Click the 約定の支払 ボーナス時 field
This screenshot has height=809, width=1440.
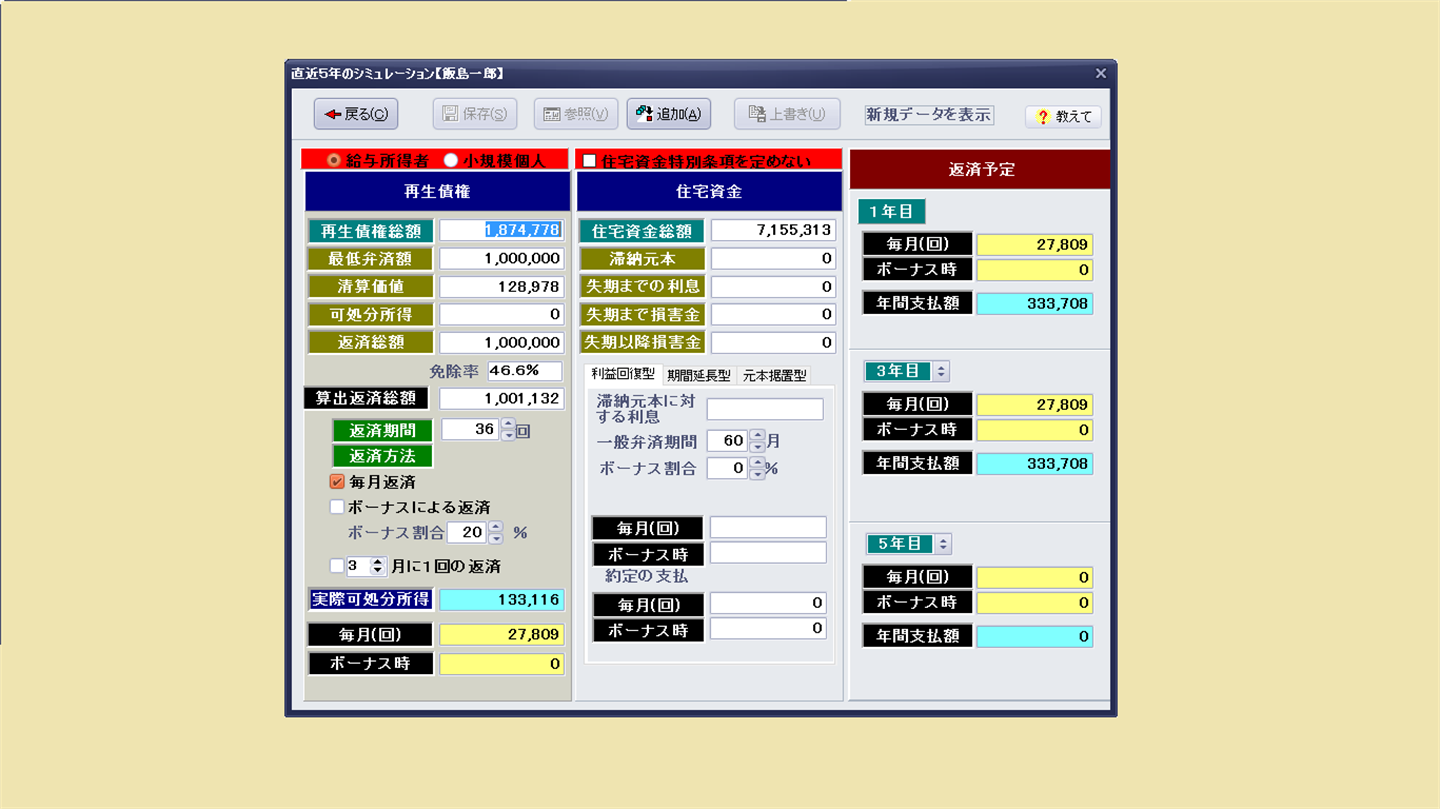tap(768, 629)
